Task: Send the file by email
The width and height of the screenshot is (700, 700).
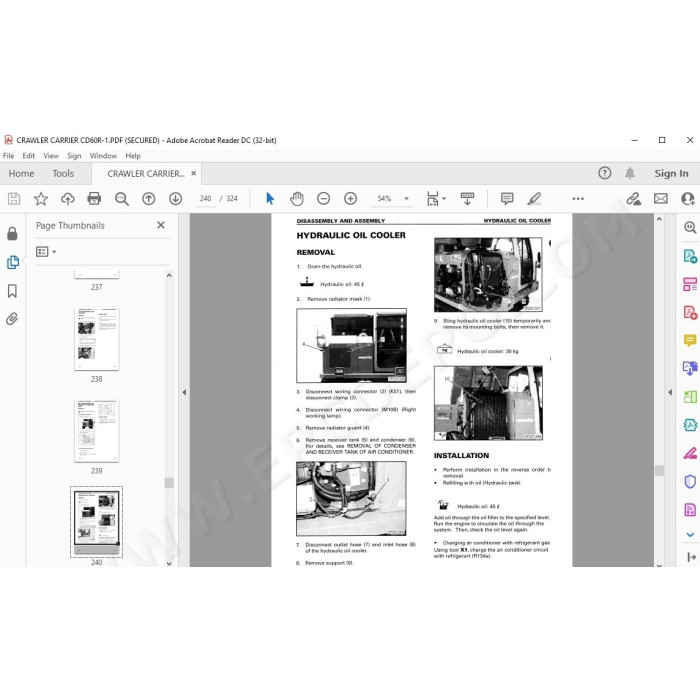Action: (x=661, y=199)
